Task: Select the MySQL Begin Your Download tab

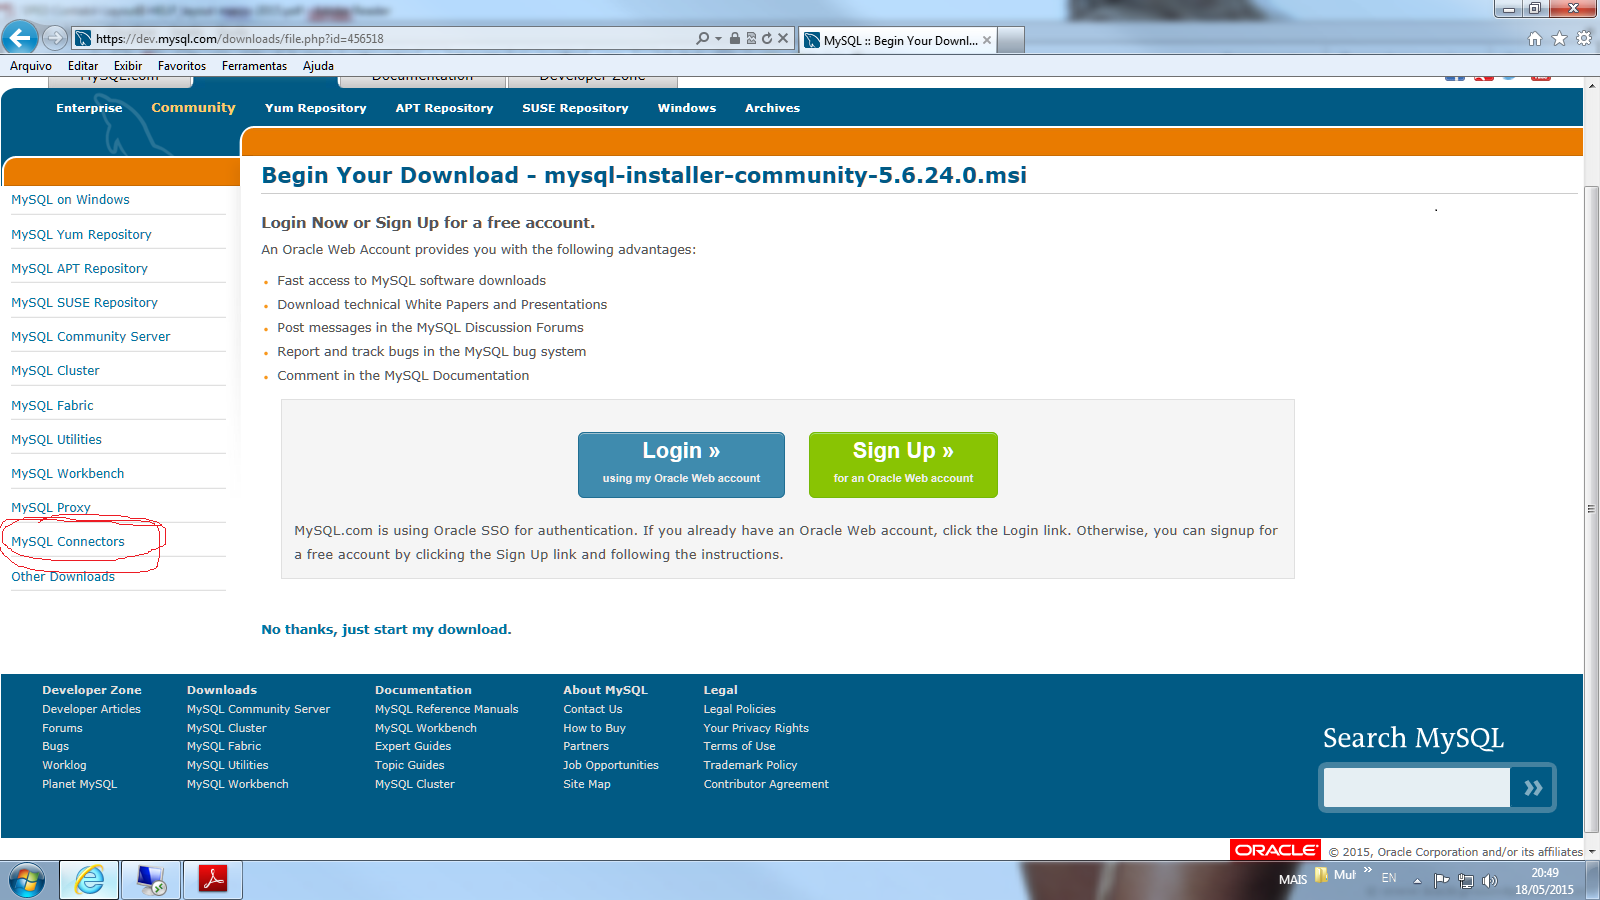Action: [x=898, y=40]
